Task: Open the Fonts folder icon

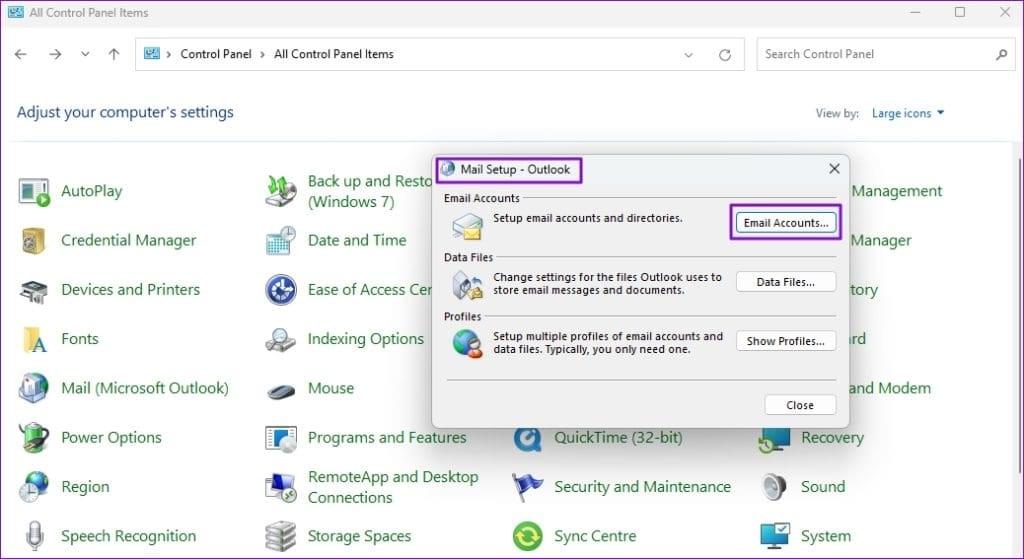Action: [x=34, y=339]
